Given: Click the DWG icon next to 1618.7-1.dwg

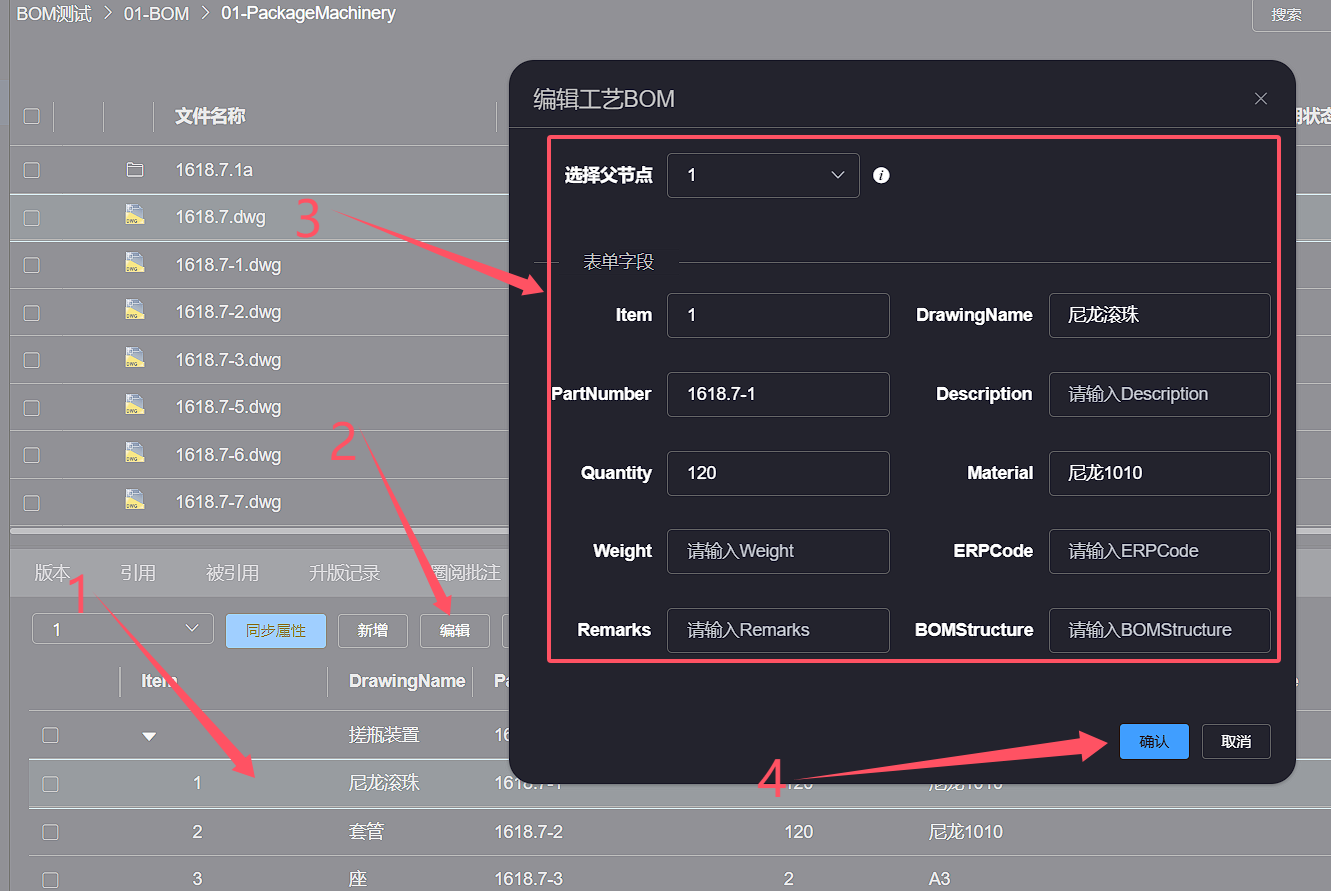Looking at the screenshot, I should [135, 263].
